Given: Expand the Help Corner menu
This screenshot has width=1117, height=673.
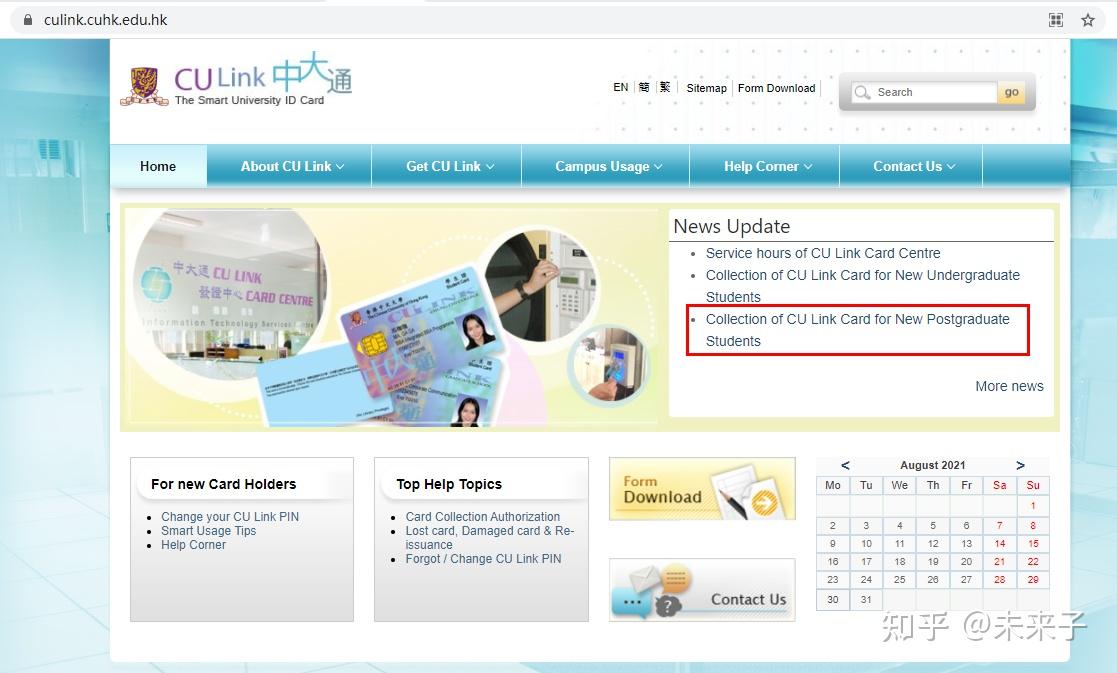Looking at the screenshot, I should (x=767, y=166).
